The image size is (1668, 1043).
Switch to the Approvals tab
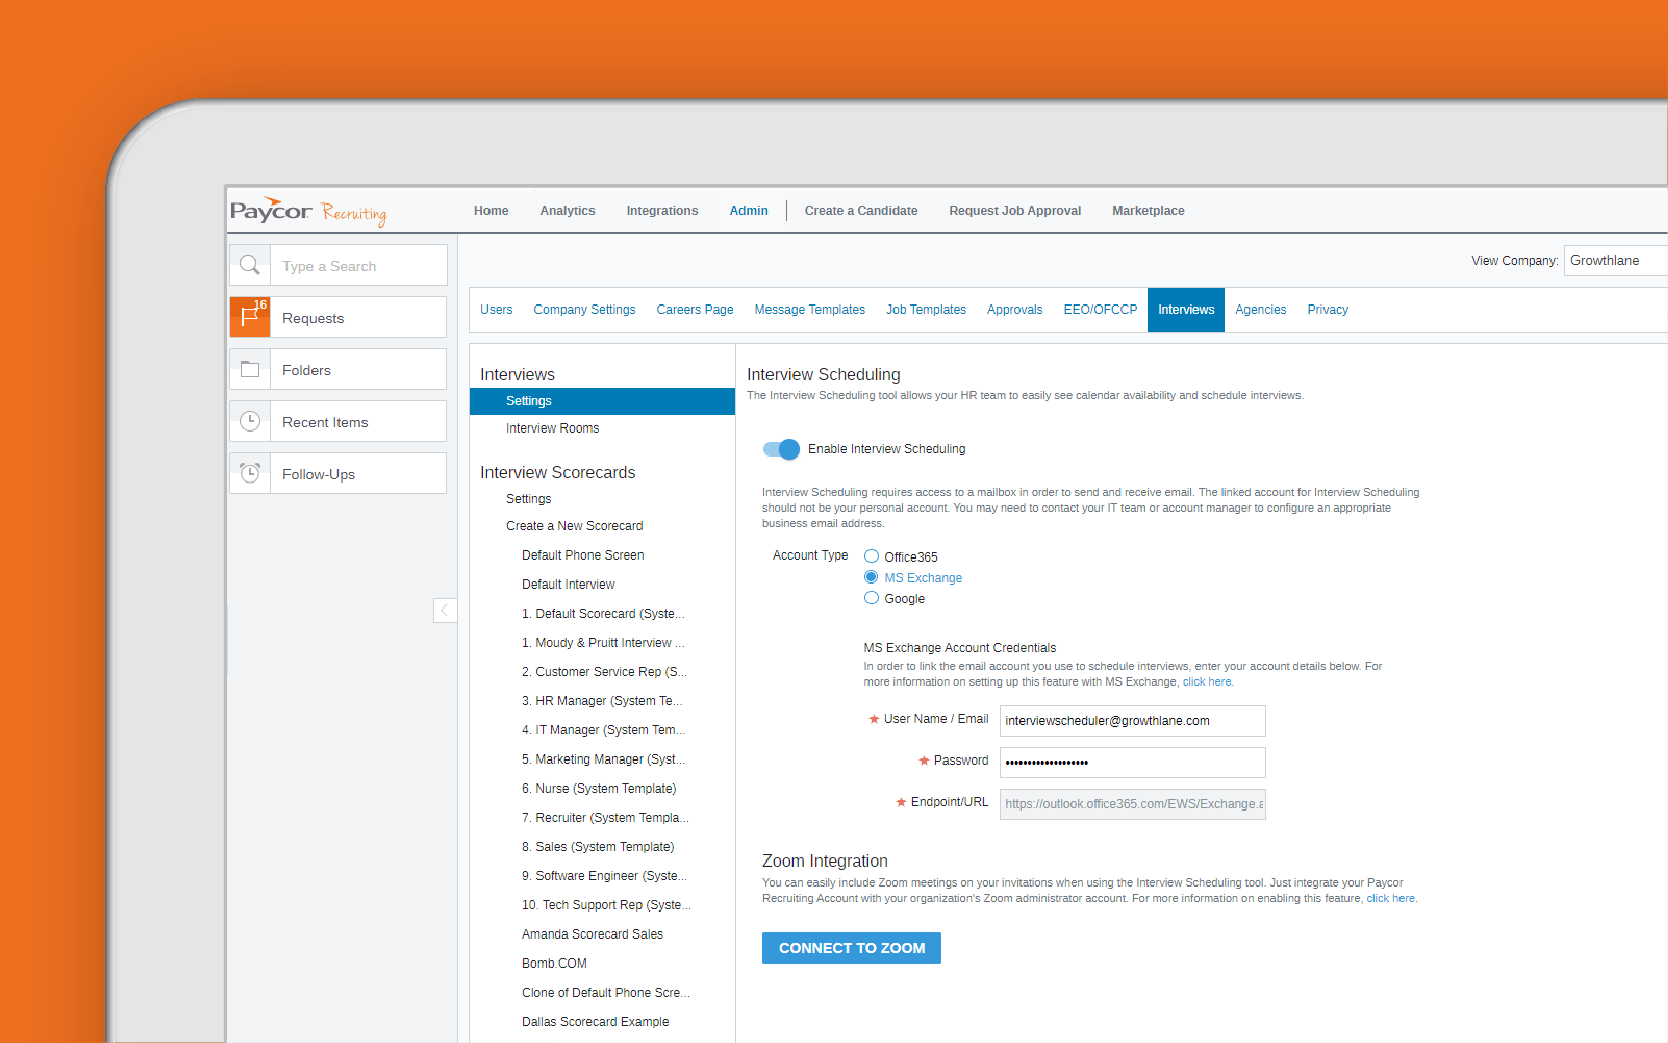click(1014, 310)
